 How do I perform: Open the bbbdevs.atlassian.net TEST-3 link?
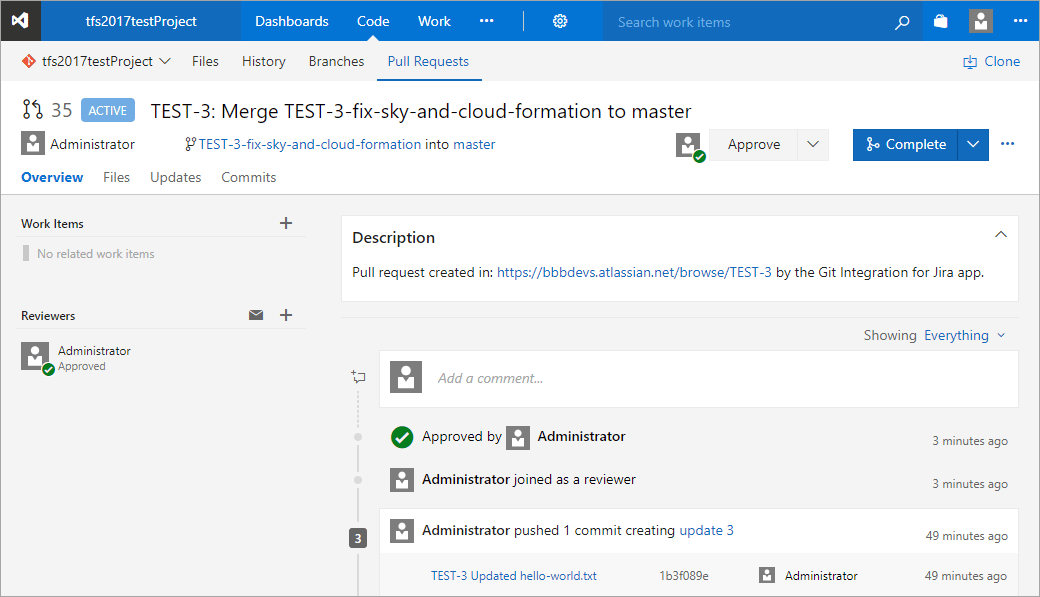[634, 273]
